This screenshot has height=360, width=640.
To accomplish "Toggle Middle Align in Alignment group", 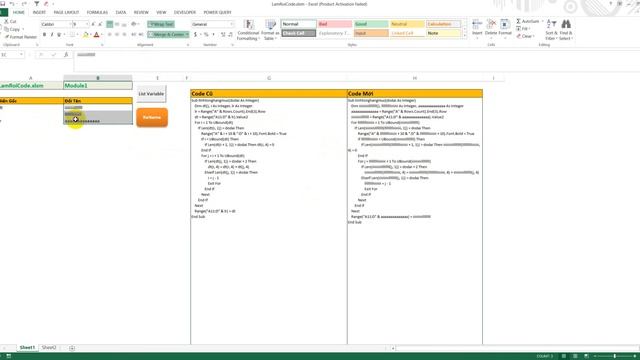I will coord(117,24).
